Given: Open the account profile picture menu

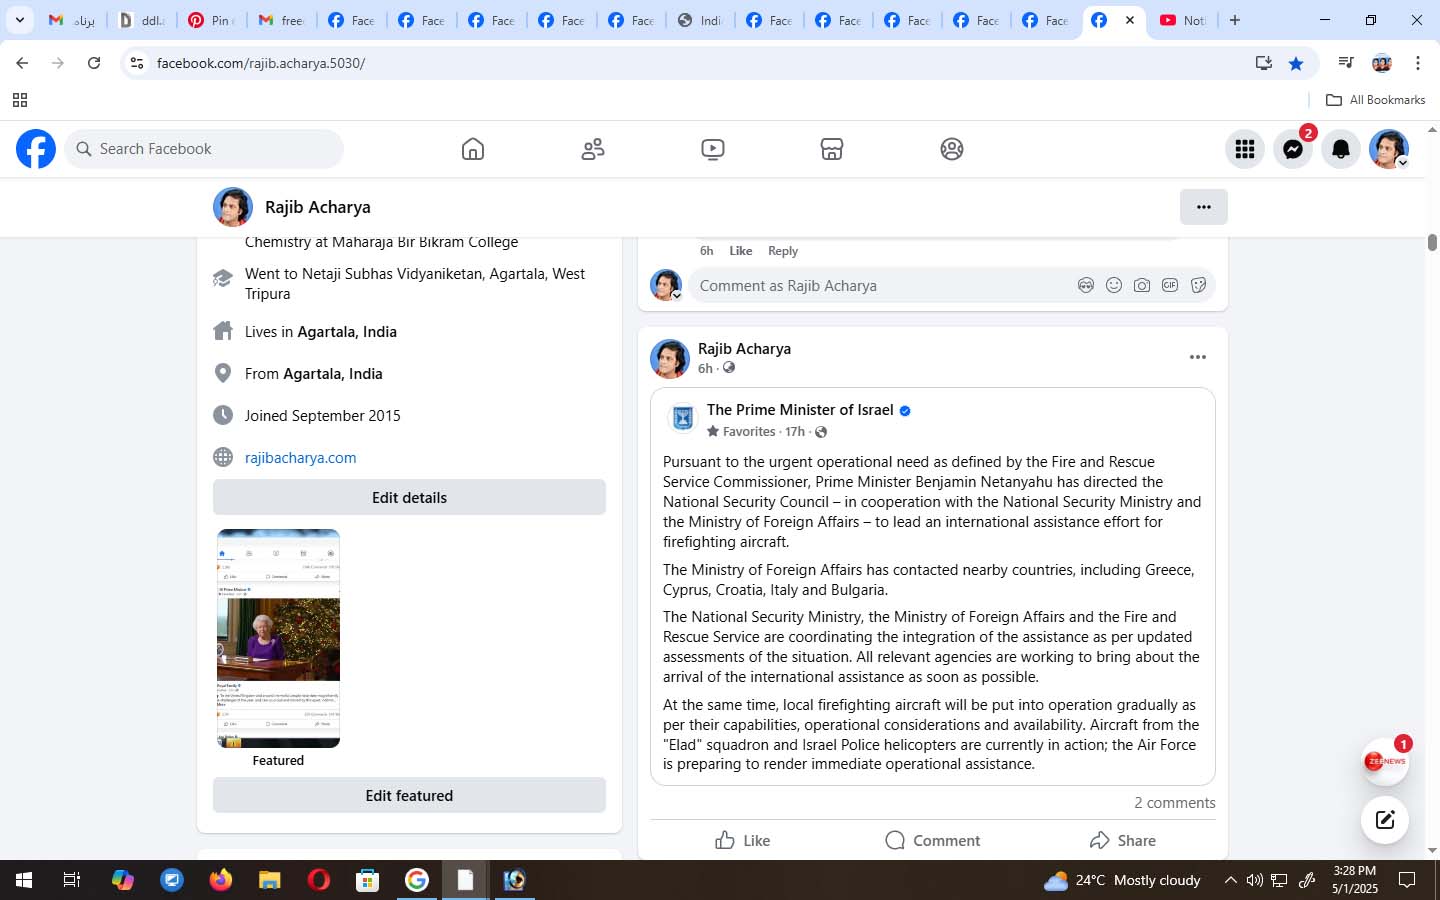Looking at the screenshot, I should (x=1389, y=149).
